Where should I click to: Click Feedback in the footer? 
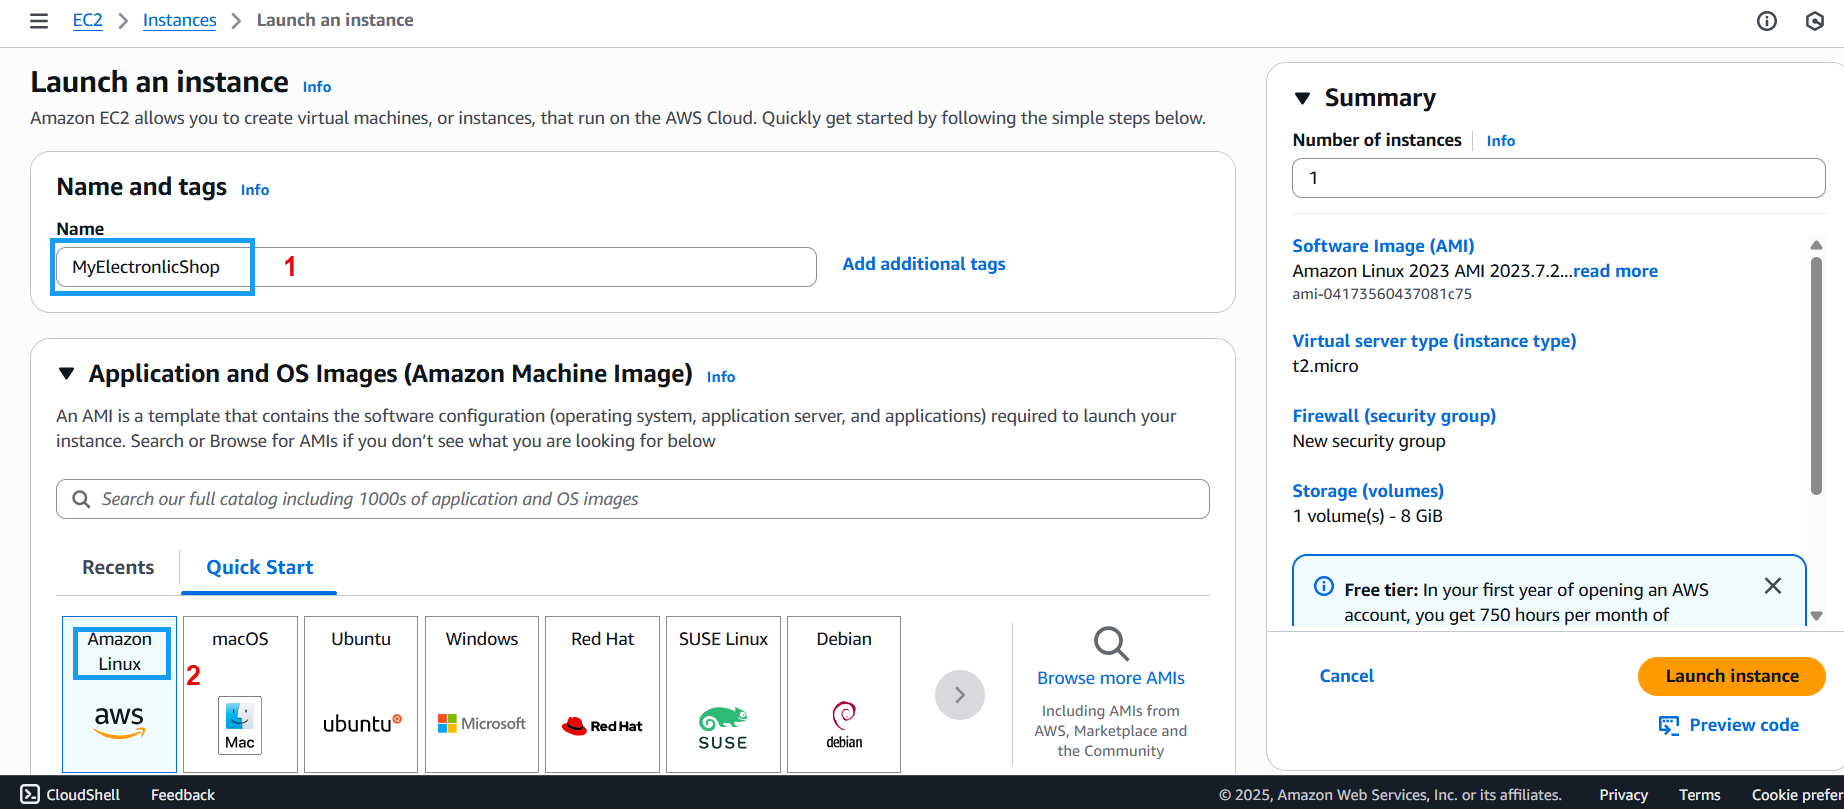pos(183,795)
